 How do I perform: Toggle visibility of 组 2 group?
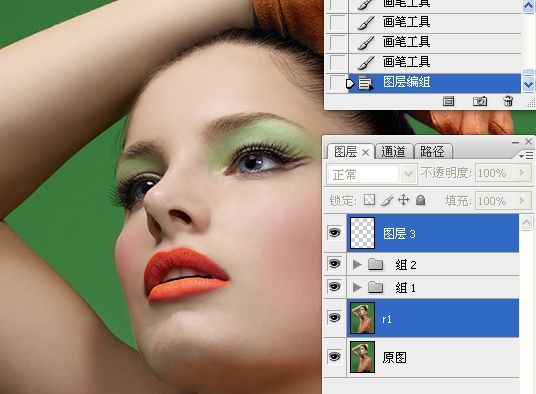(335, 264)
